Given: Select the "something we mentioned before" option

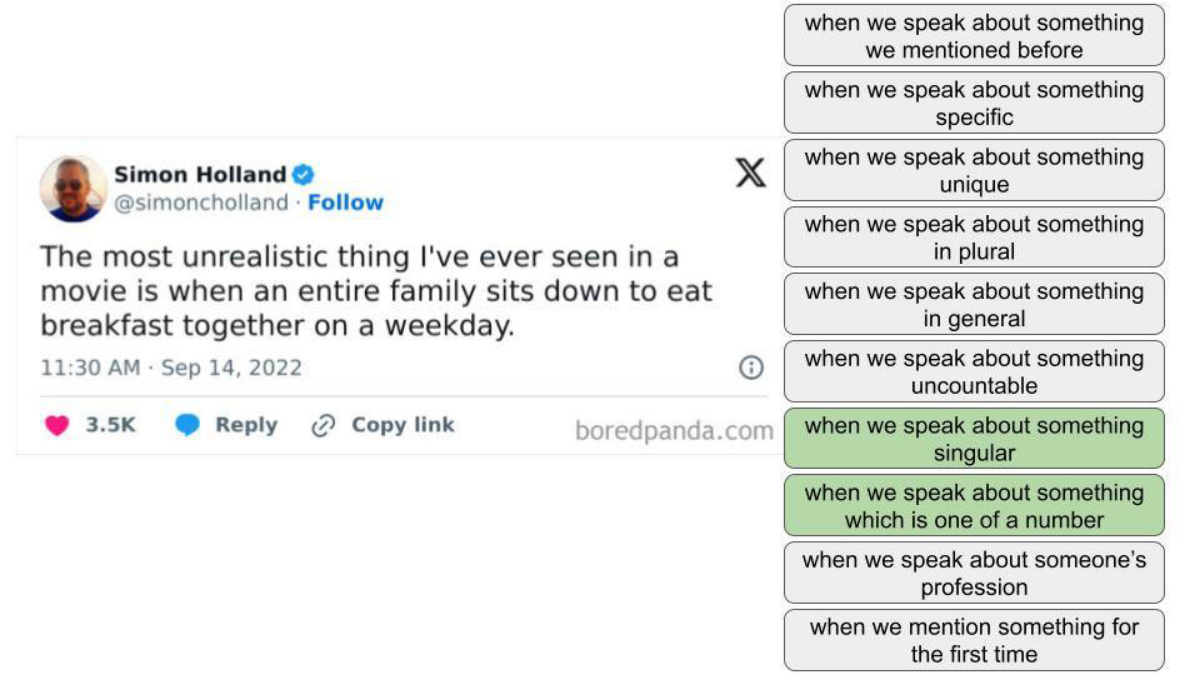Looking at the screenshot, I should tap(974, 36).
